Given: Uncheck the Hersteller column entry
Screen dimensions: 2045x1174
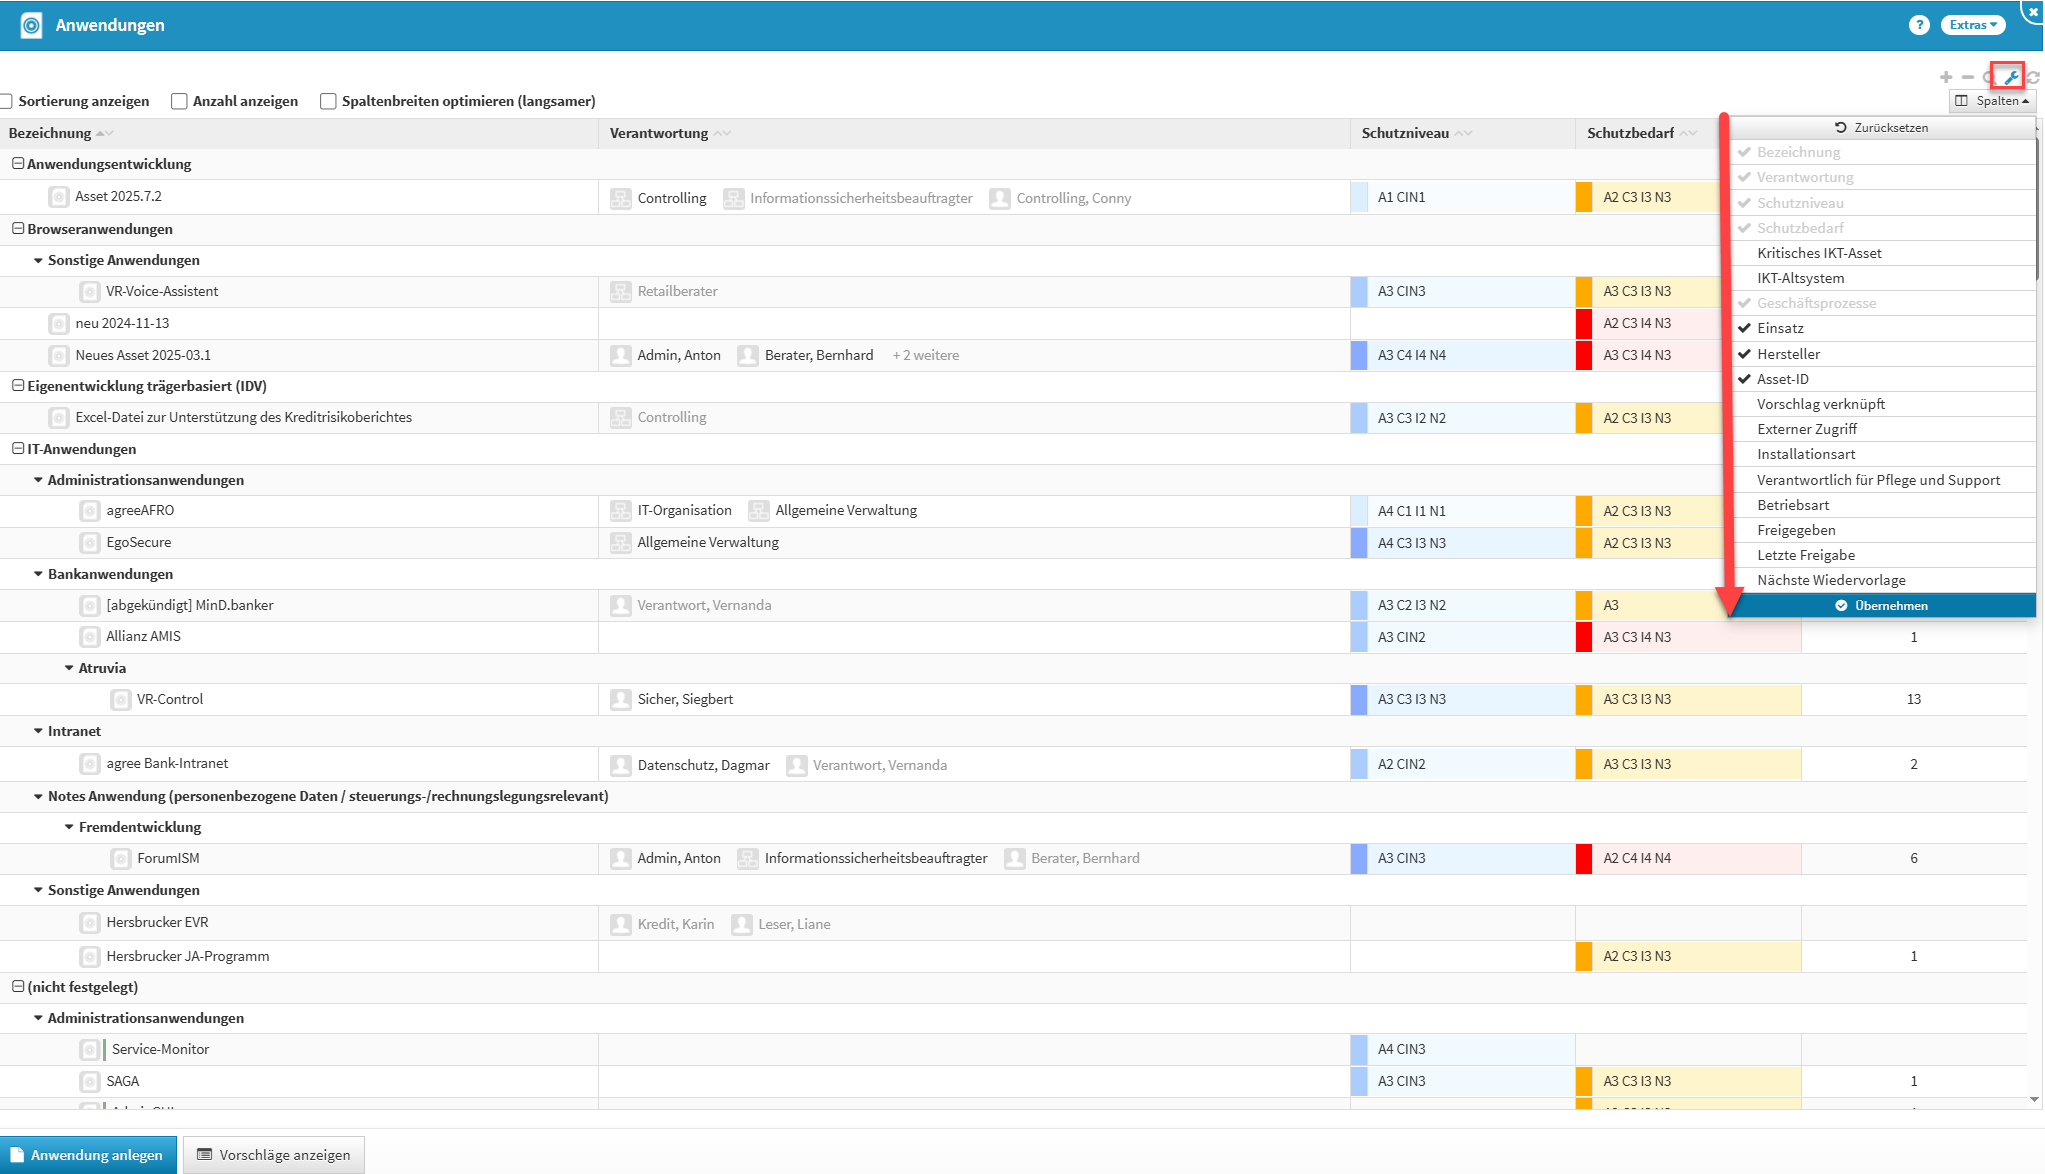Looking at the screenshot, I should click(x=1788, y=354).
